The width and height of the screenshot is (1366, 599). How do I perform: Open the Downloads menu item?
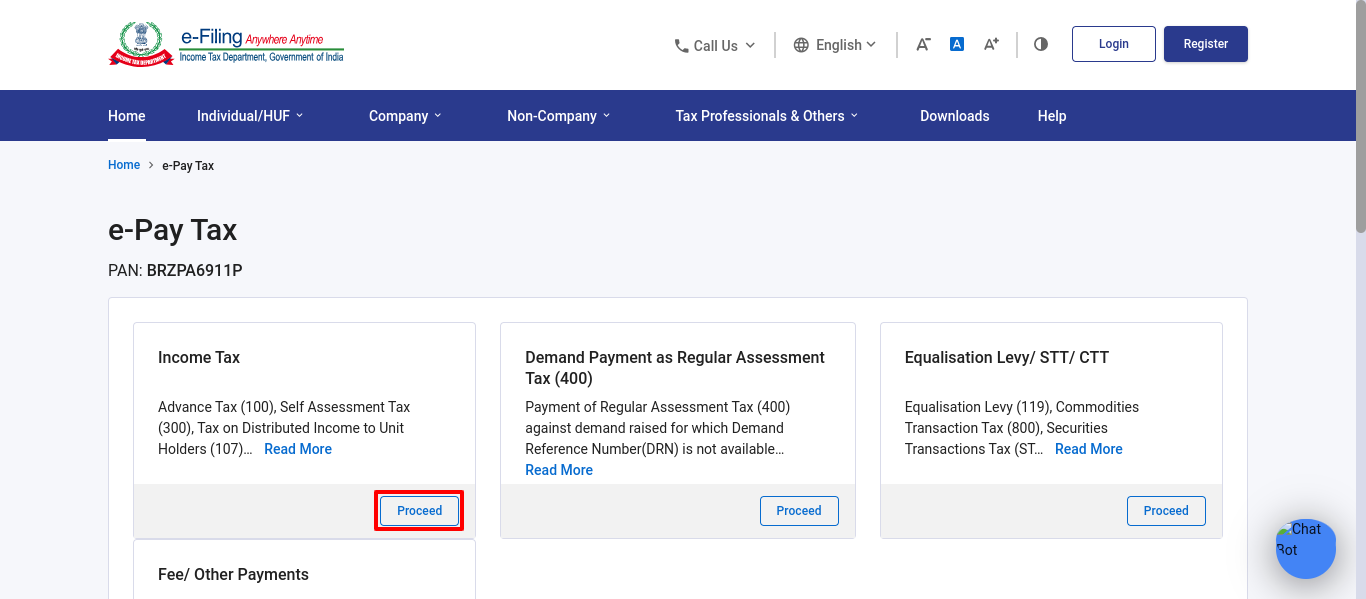(955, 116)
